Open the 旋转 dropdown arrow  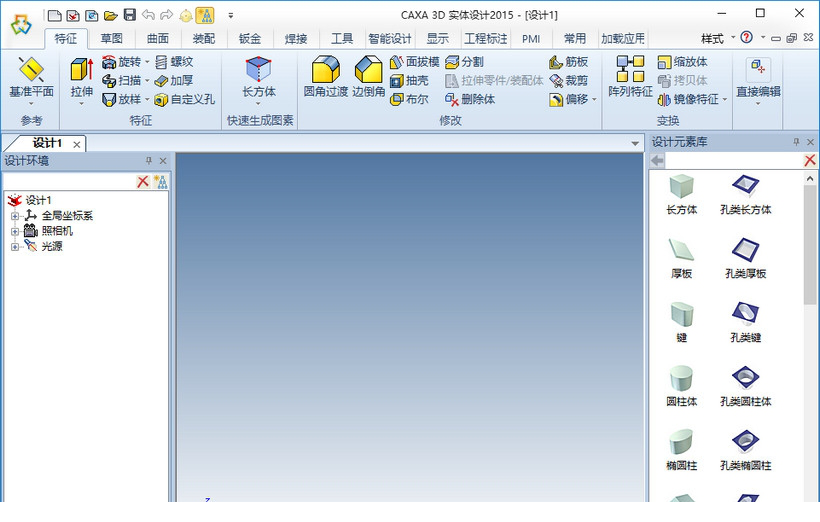pos(147,62)
